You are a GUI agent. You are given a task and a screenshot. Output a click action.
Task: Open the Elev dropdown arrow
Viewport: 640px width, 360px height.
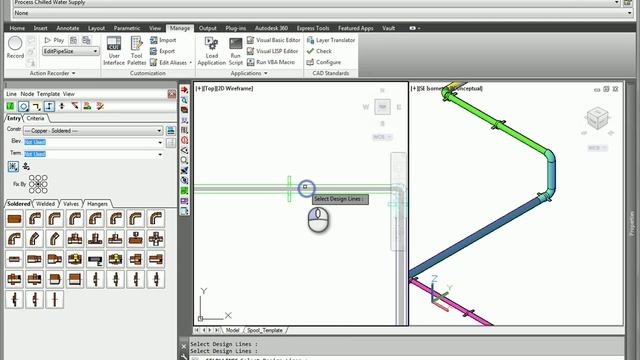tap(160, 142)
